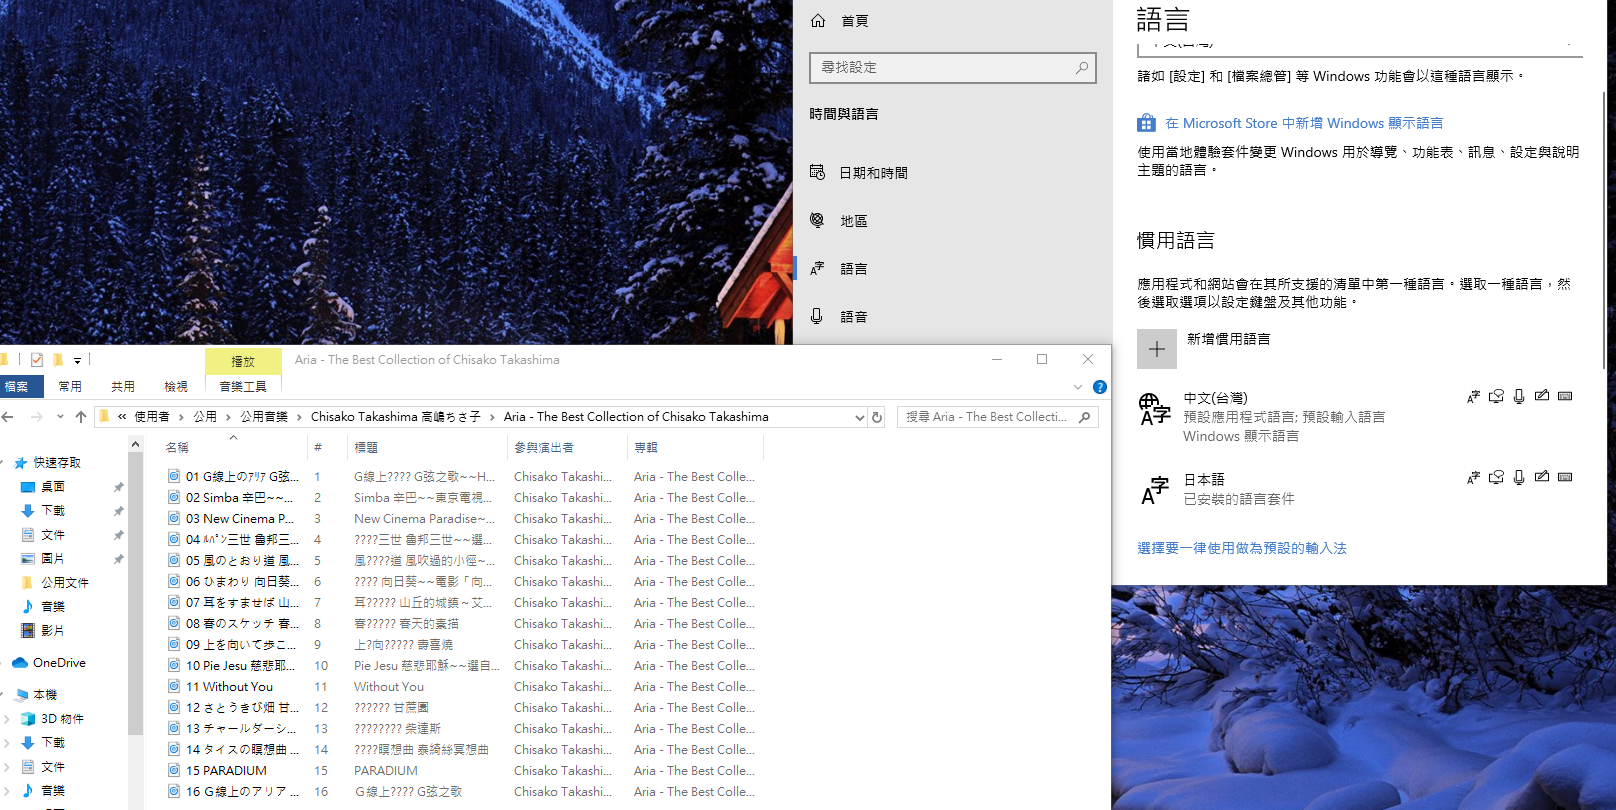This screenshot has height=810, width=1616.
Task: Expand the address bar history dropdown
Action: [x=859, y=417]
